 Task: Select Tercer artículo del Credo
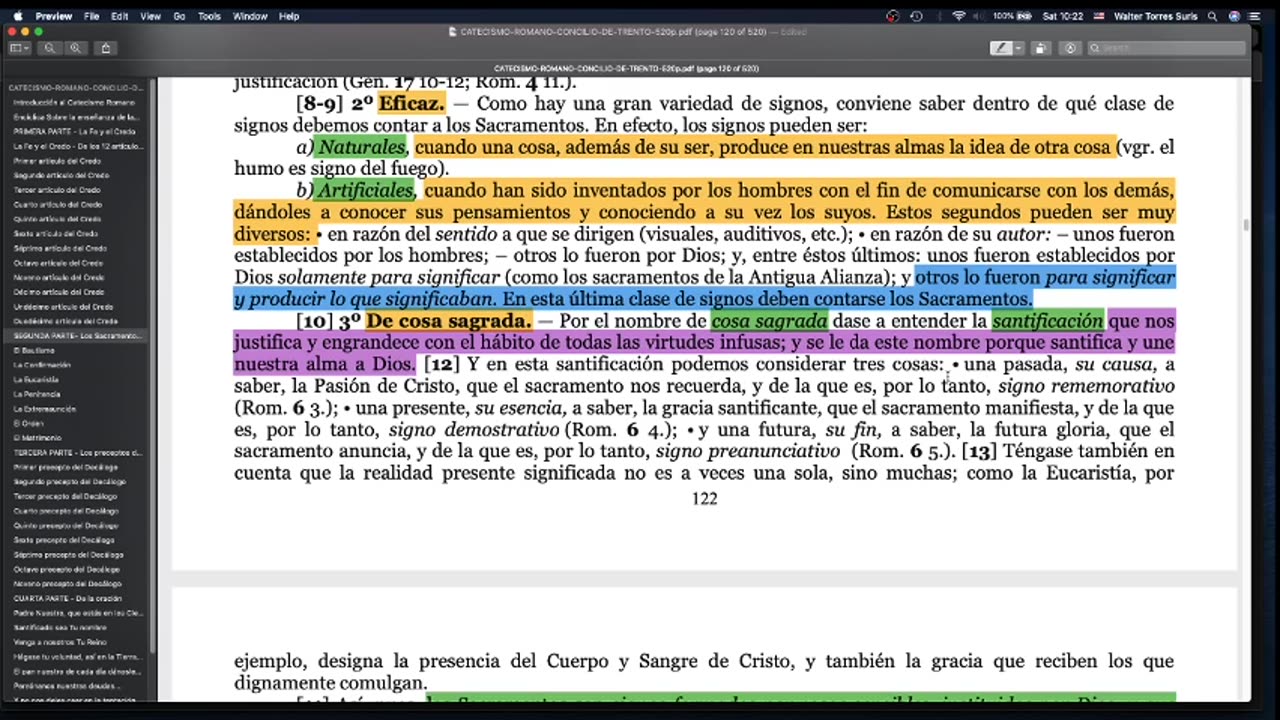pyautogui.click(x=57, y=190)
